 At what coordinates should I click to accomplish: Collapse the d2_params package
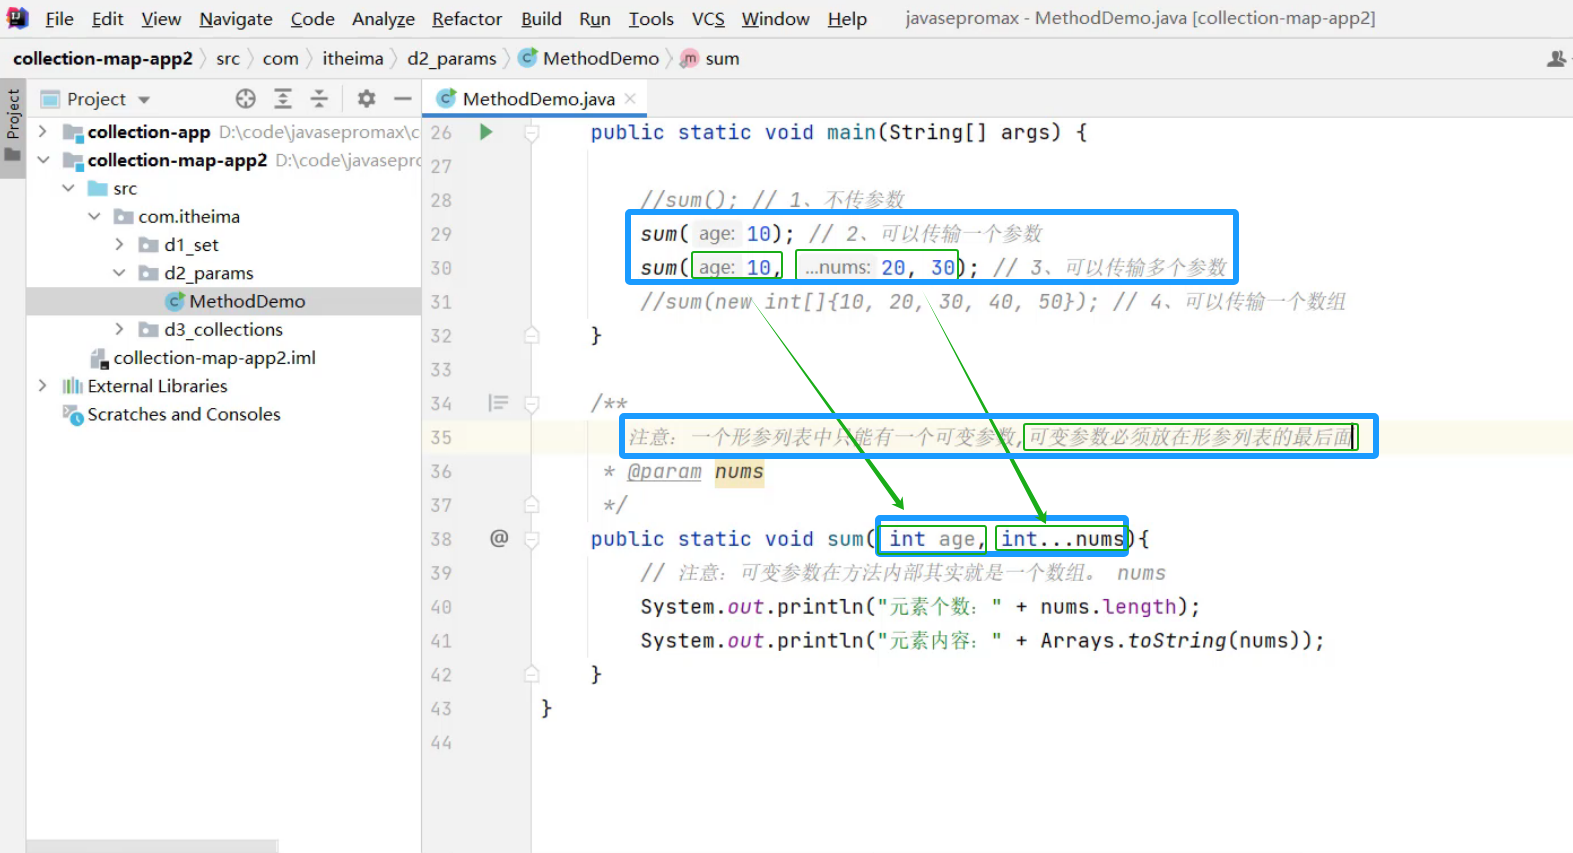(119, 273)
